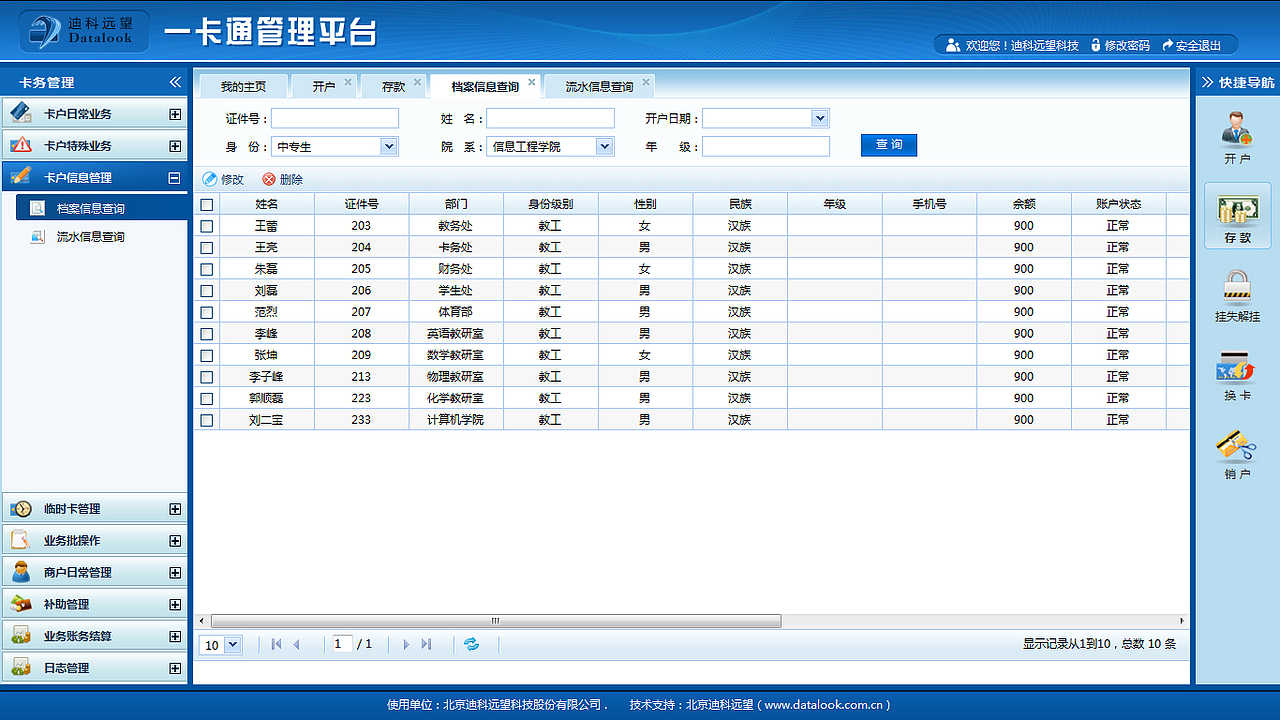Expand the 卡户特殊业务 section
The width and height of the screenshot is (1280, 720).
pyautogui.click(x=175, y=146)
